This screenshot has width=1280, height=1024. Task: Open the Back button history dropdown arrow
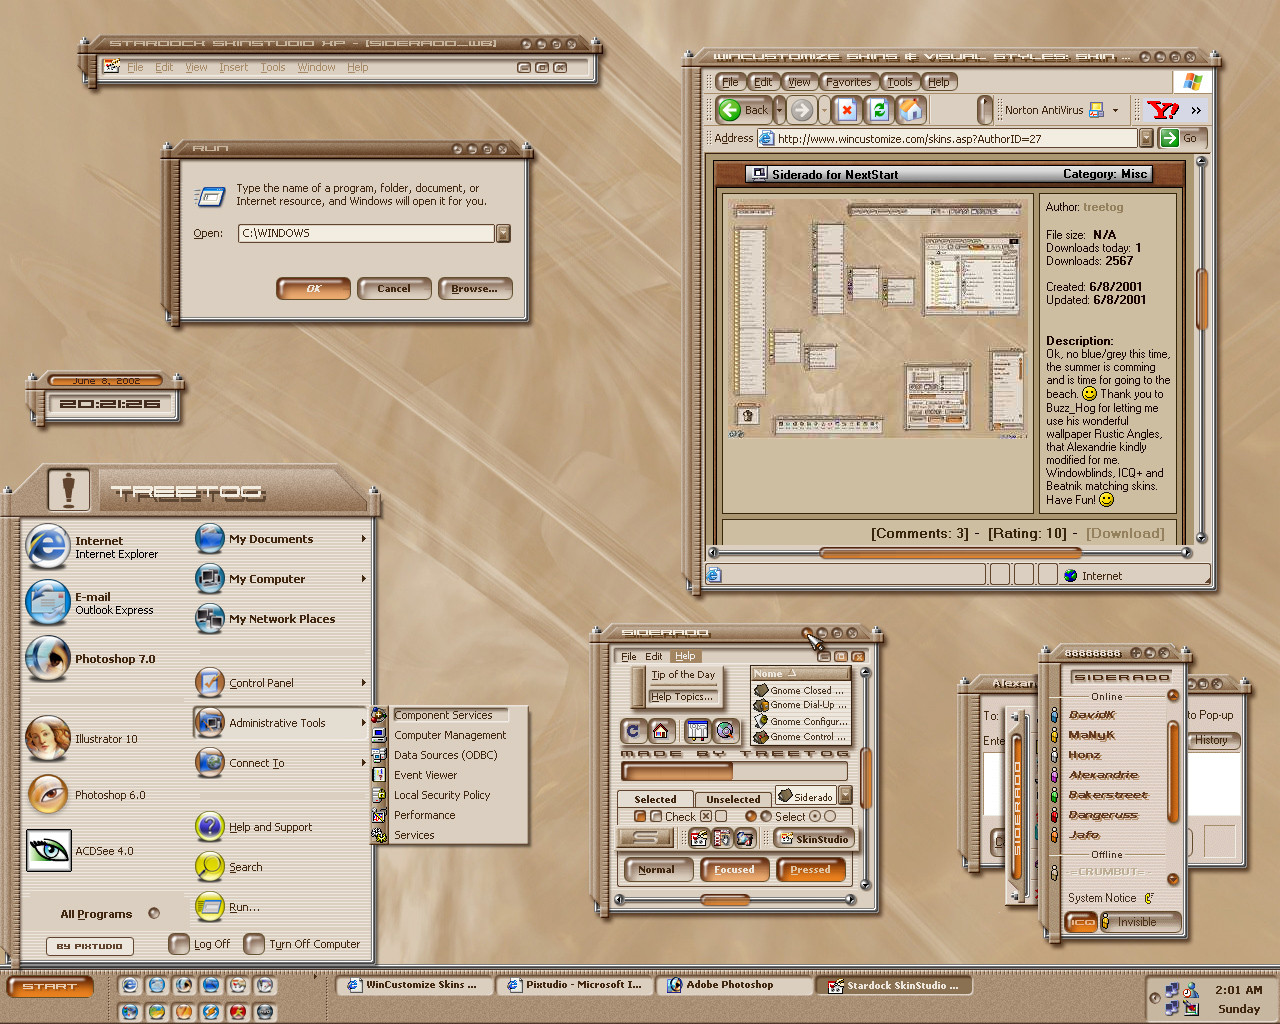point(780,110)
